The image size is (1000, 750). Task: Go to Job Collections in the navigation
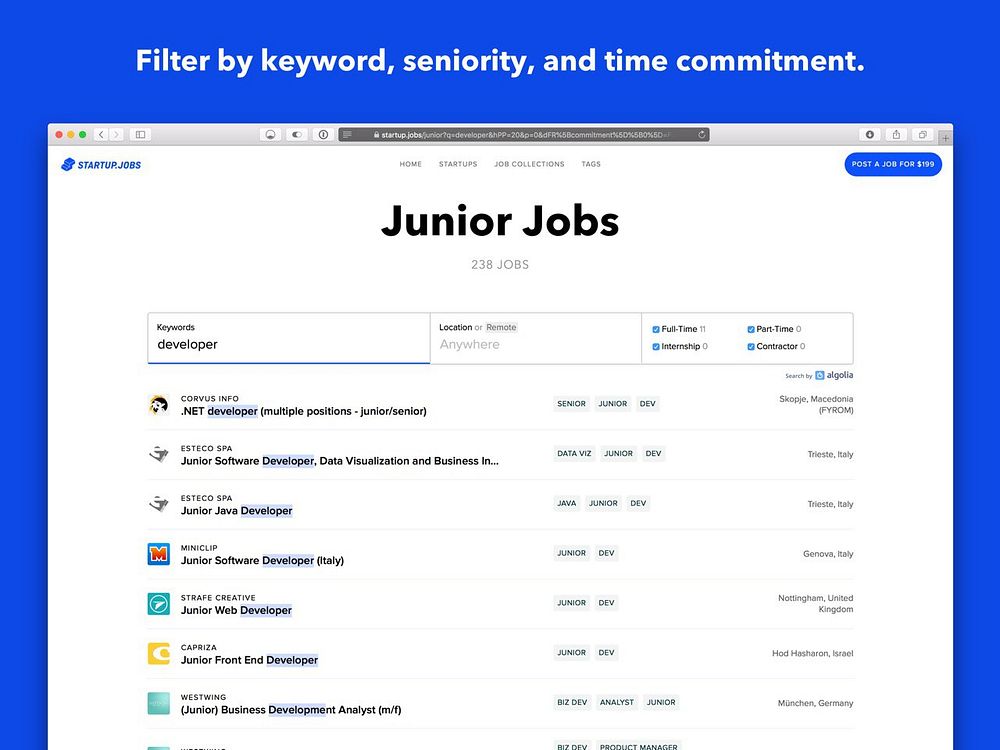tap(529, 164)
